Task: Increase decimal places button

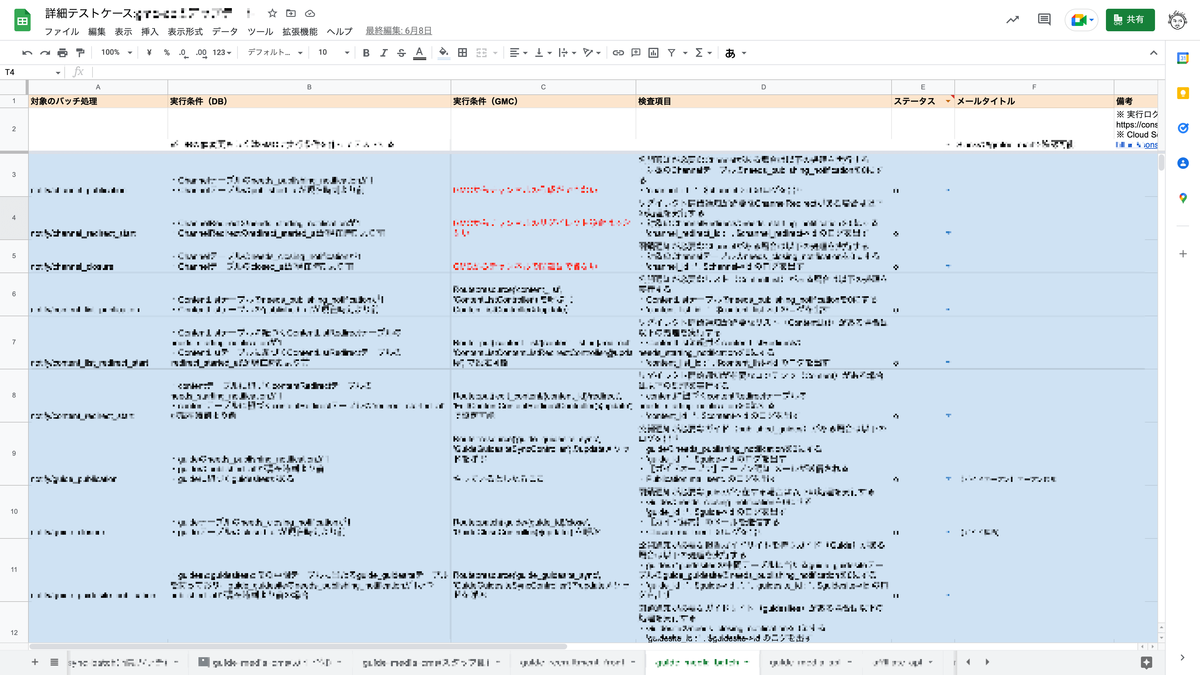Action: click(x=202, y=52)
